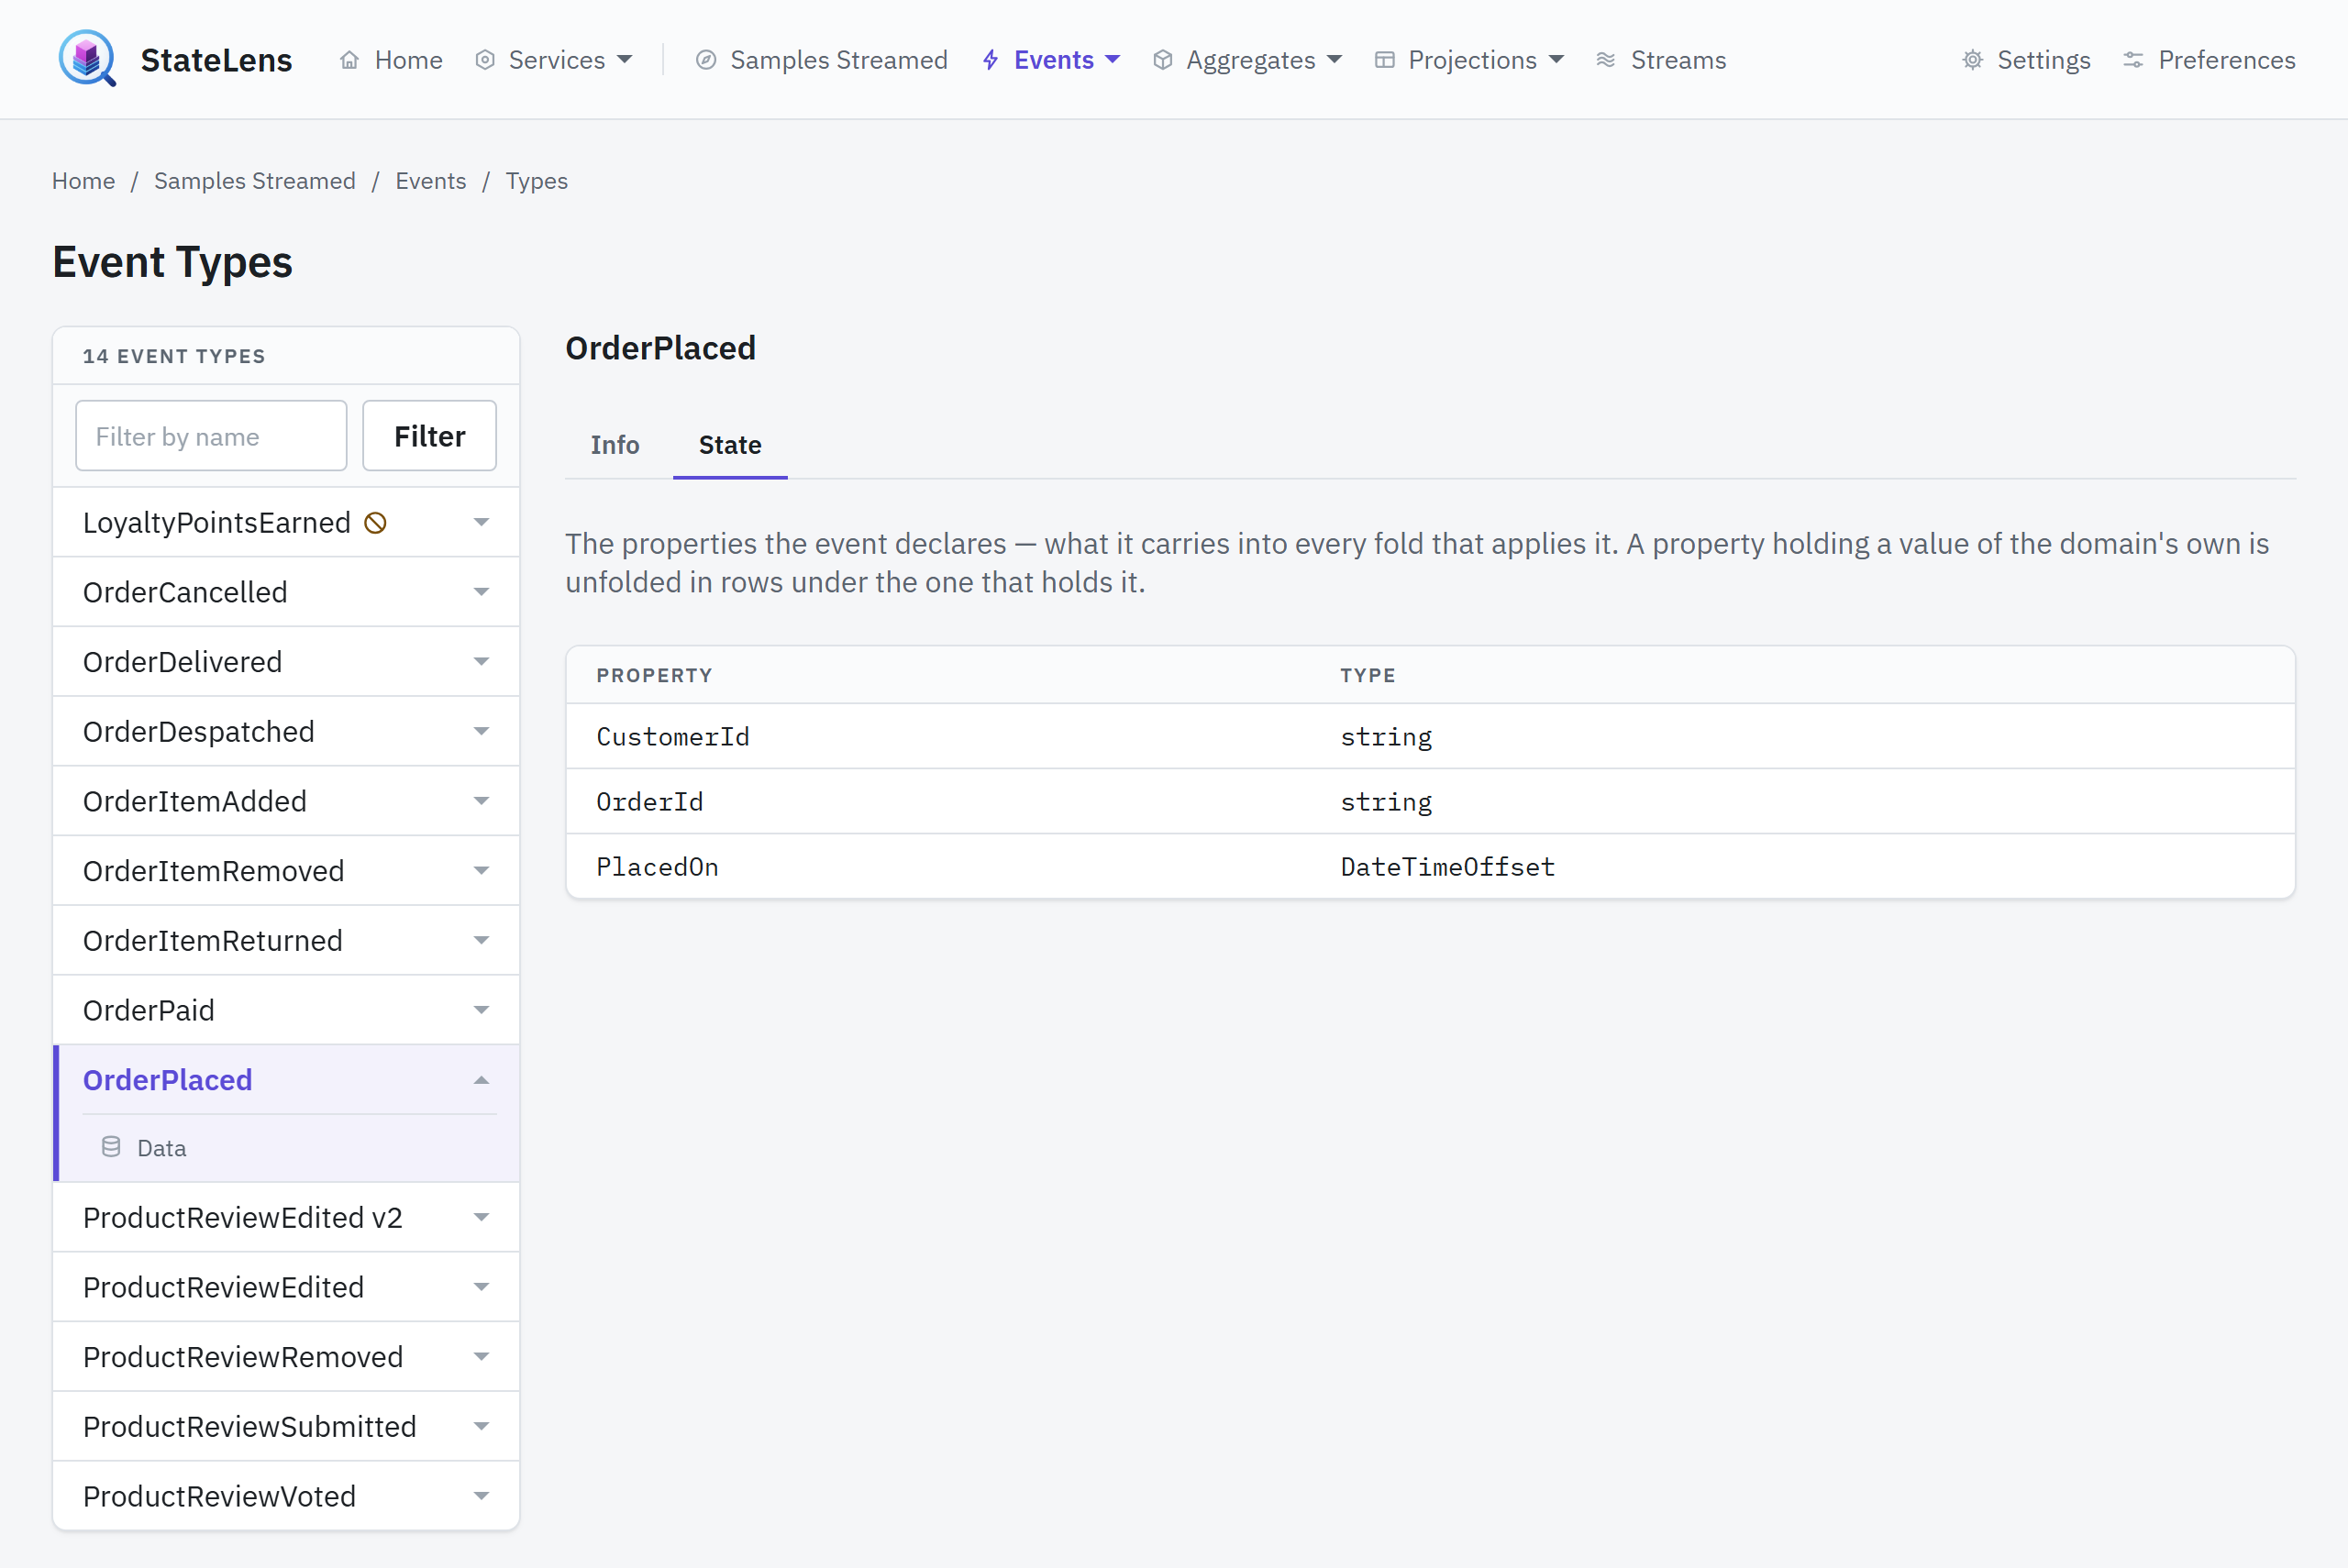Click the StateLens logo icon
Image resolution: width=2348 pixels, height=1568 pixels.
87,58
